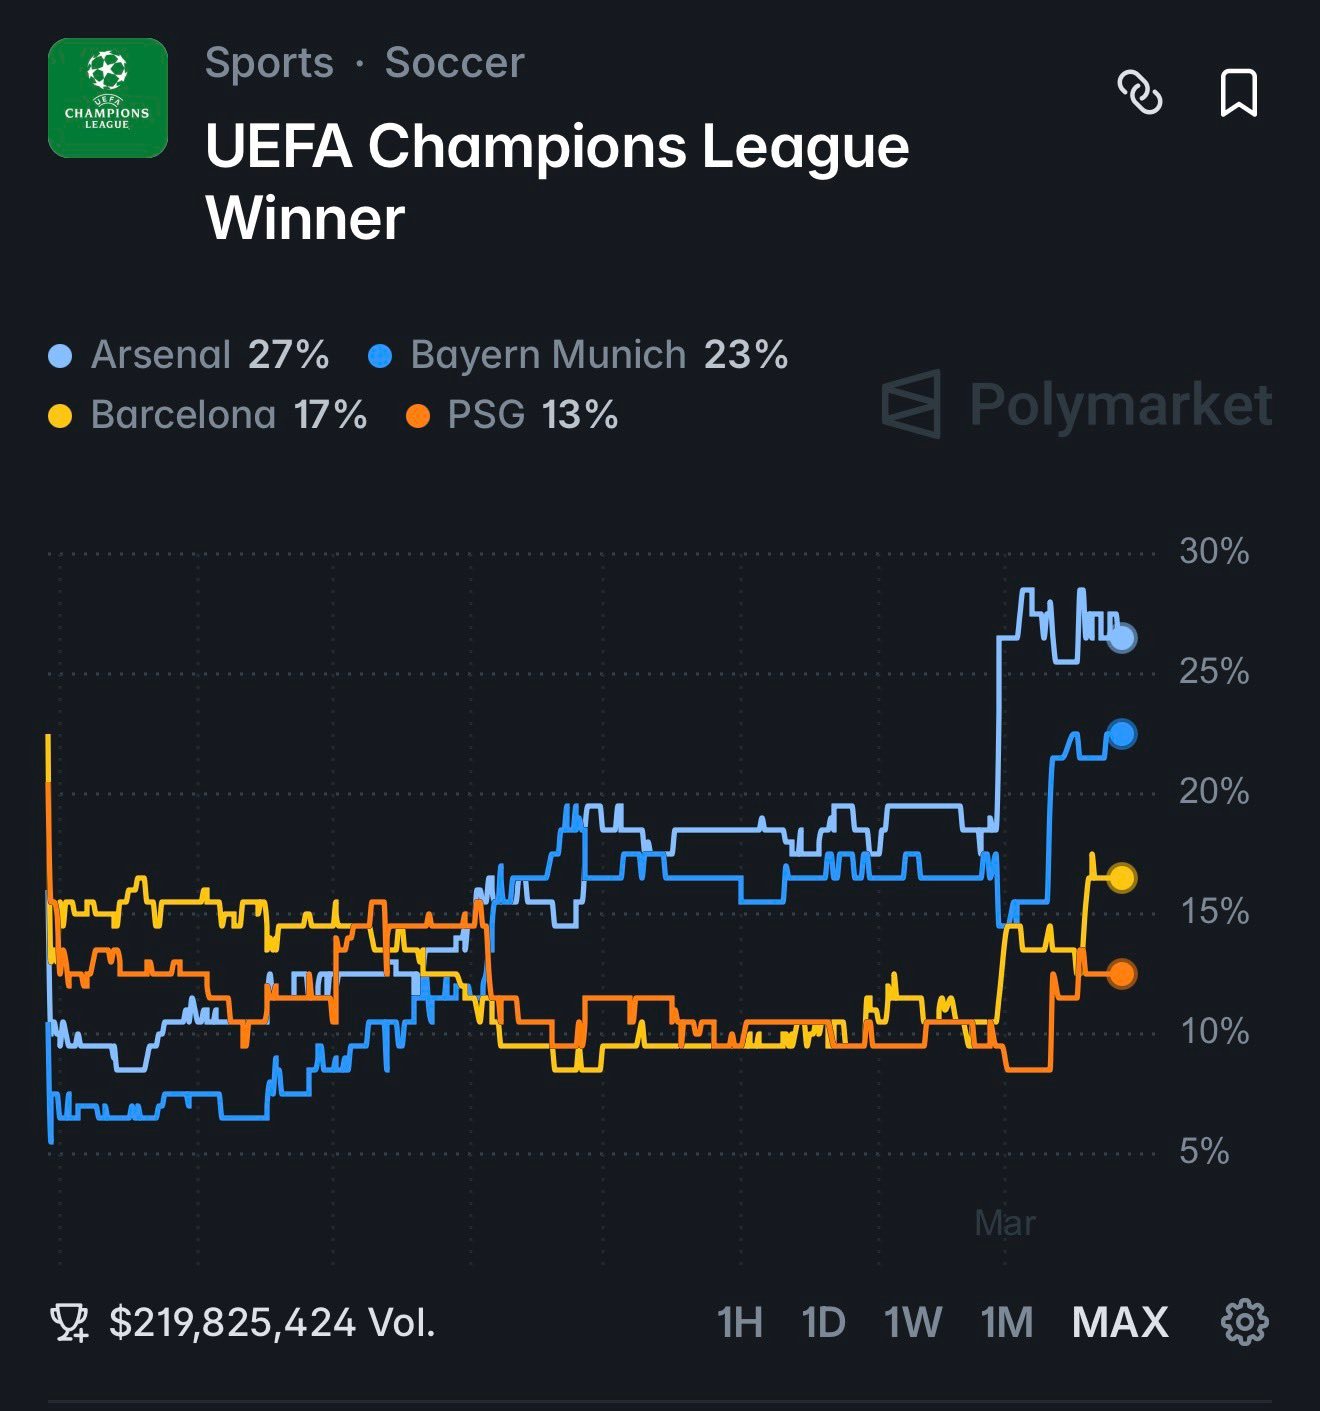Toggle the PSG series legend dot
This screenshot has height=1411, width=1320.
[x=416, y=413]
